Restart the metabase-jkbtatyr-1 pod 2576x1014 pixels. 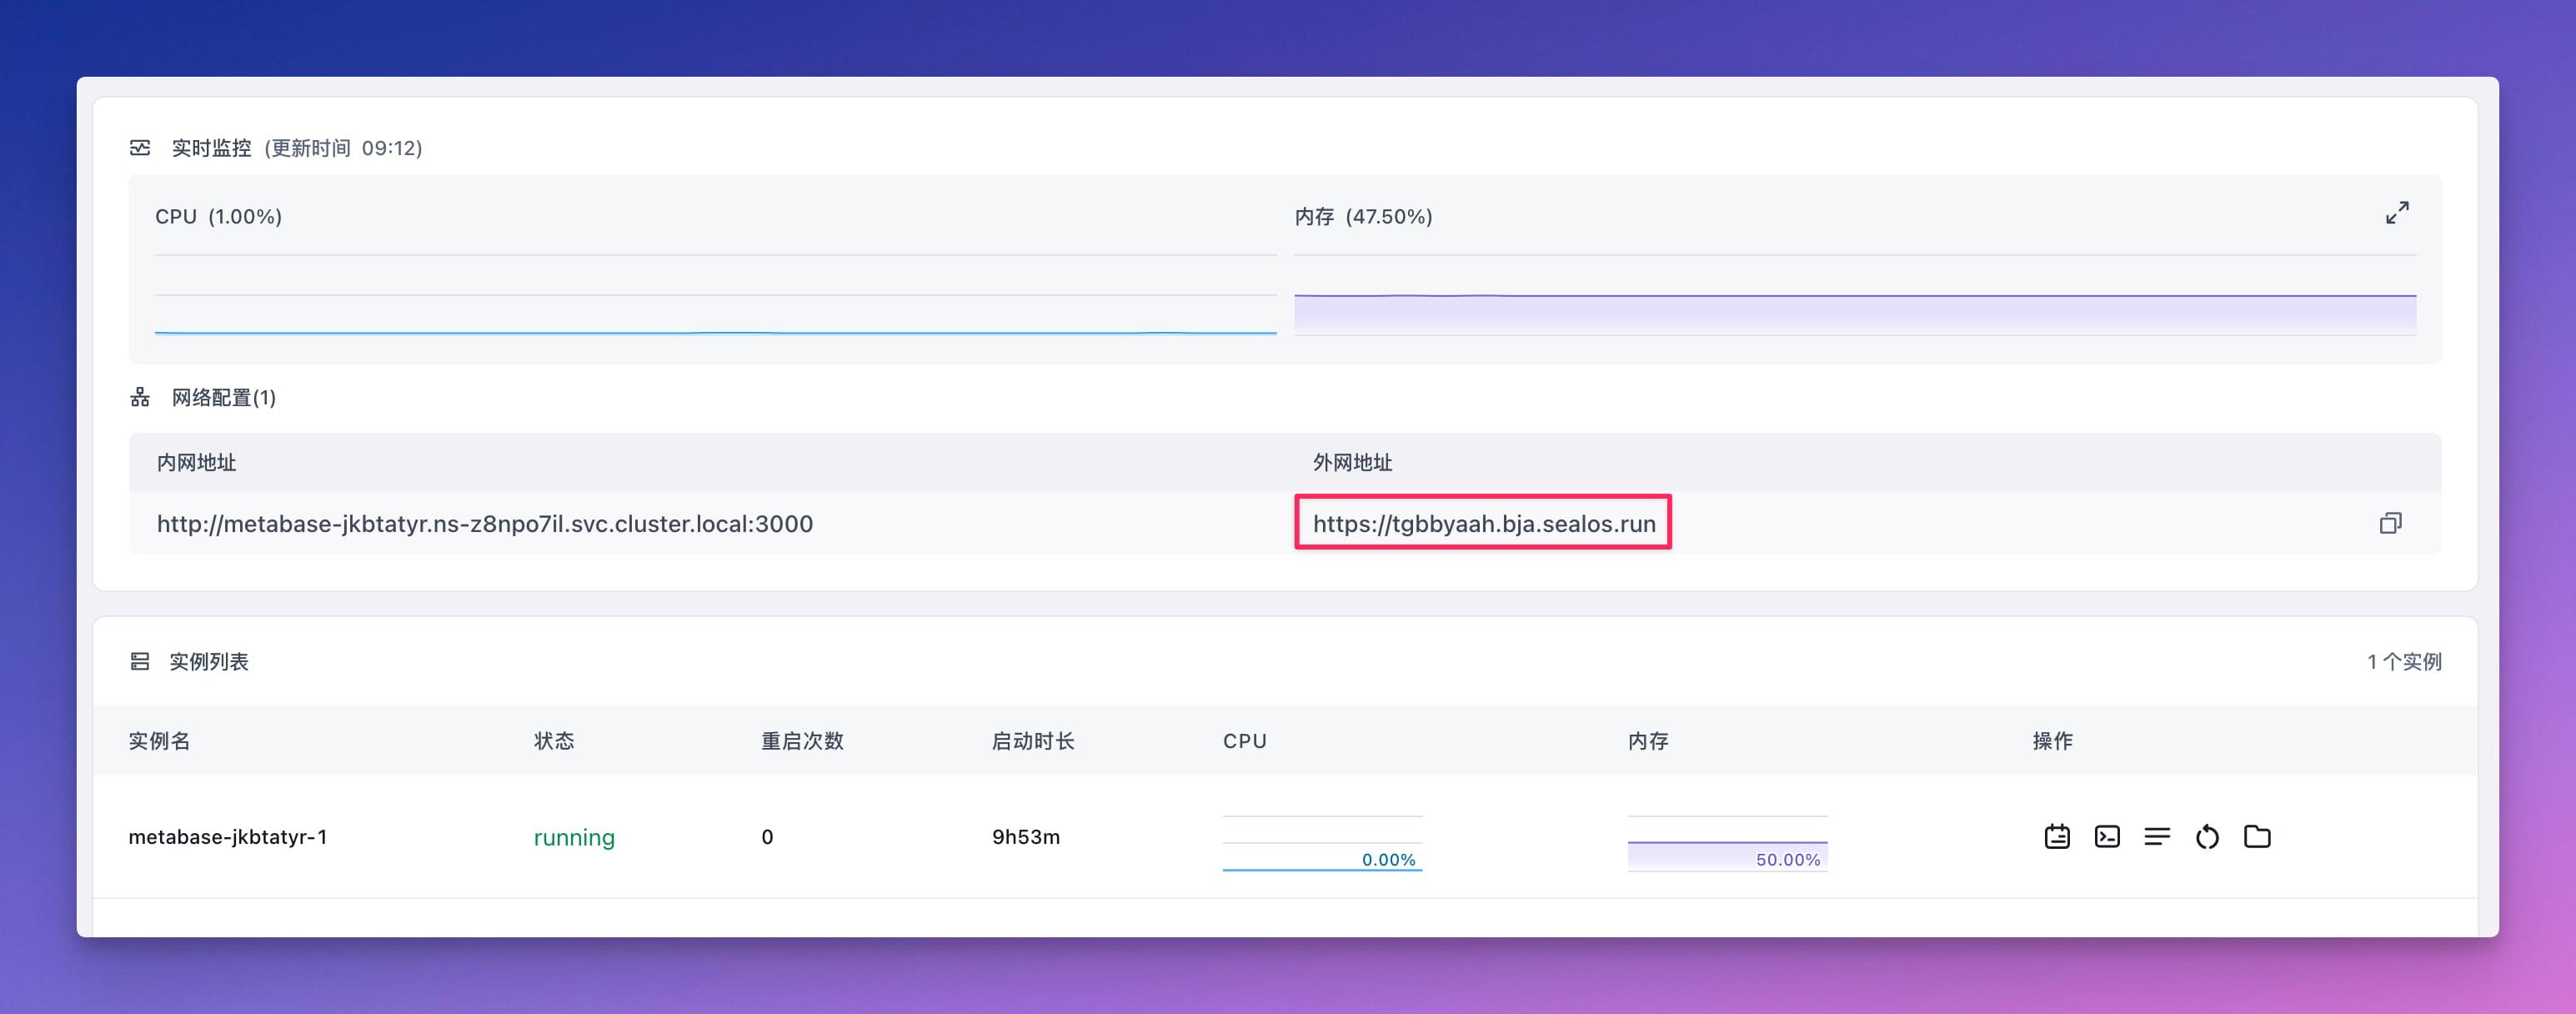click(x=2208, y=837)
